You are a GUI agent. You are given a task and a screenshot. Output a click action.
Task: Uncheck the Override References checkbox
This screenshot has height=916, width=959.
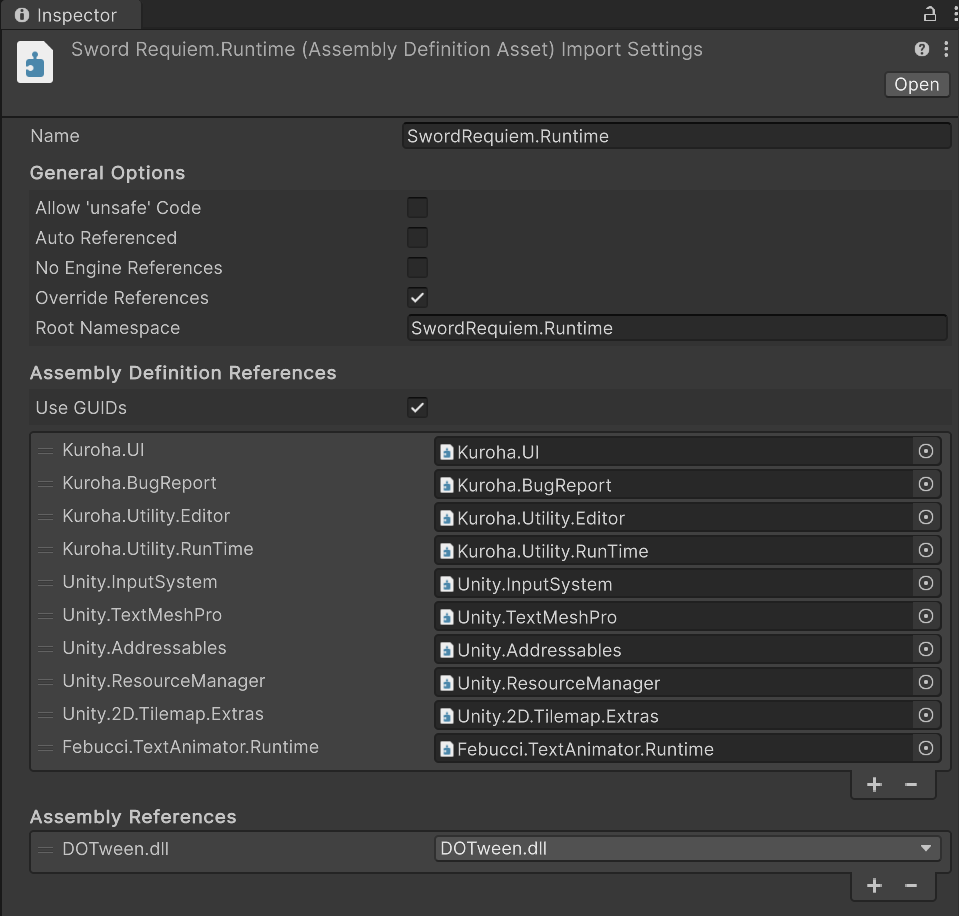(417, 298)
